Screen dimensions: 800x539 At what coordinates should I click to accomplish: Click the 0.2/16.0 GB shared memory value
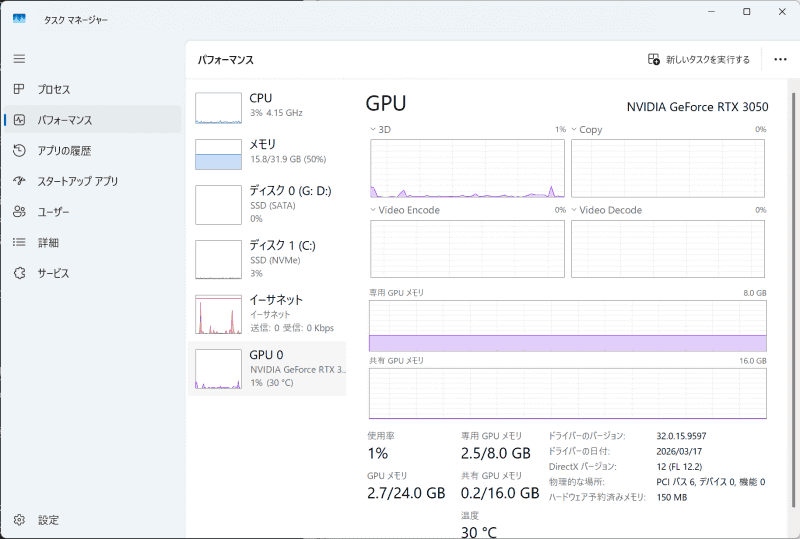pyautogui.click(x=500, y=493)
